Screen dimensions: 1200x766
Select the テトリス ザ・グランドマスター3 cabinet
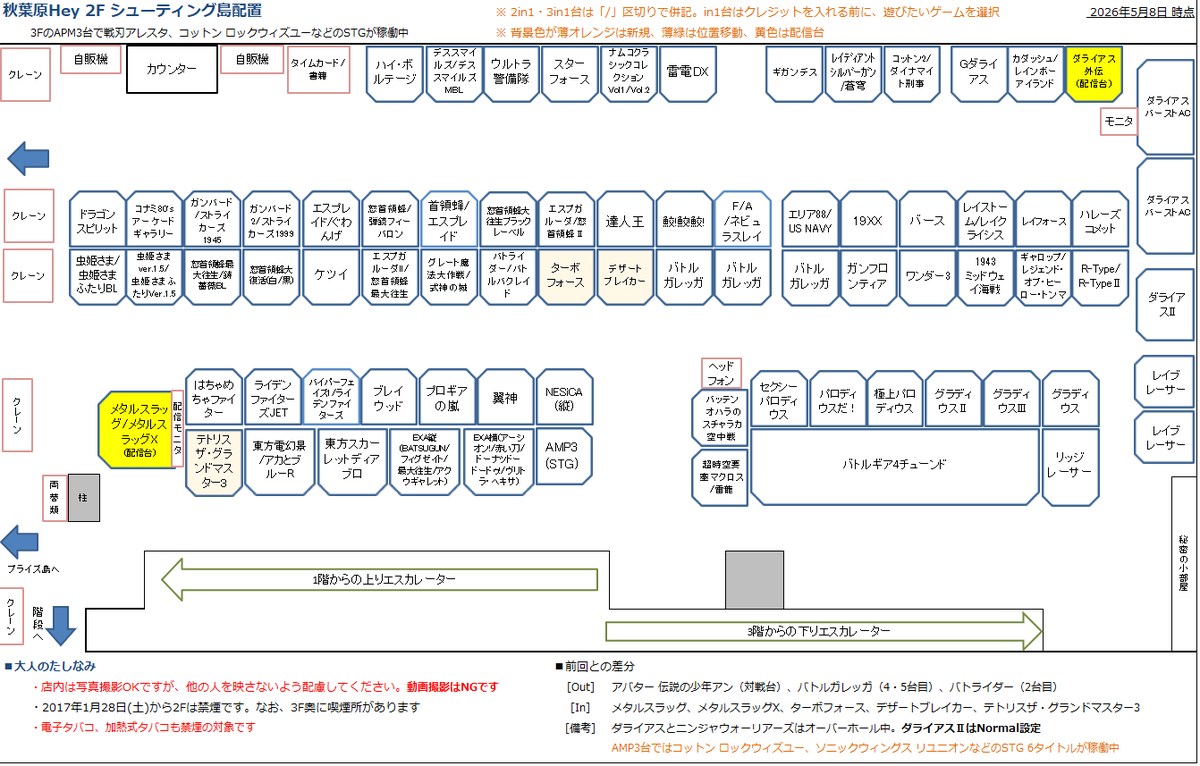(214, 461)
